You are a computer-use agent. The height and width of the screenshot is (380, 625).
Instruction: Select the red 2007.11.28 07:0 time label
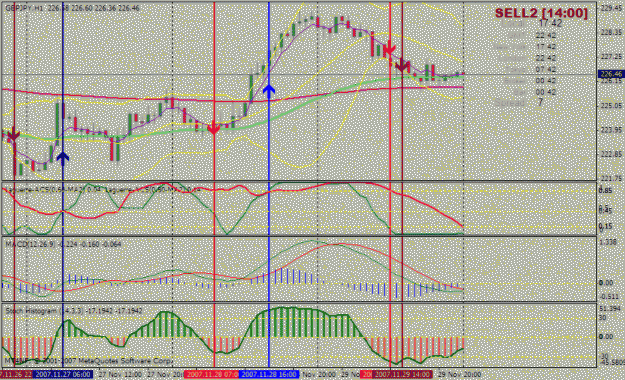click(x=211, y=374)
